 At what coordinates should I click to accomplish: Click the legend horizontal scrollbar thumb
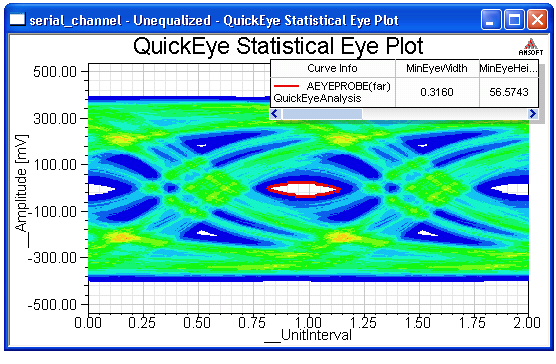[322, 114]
